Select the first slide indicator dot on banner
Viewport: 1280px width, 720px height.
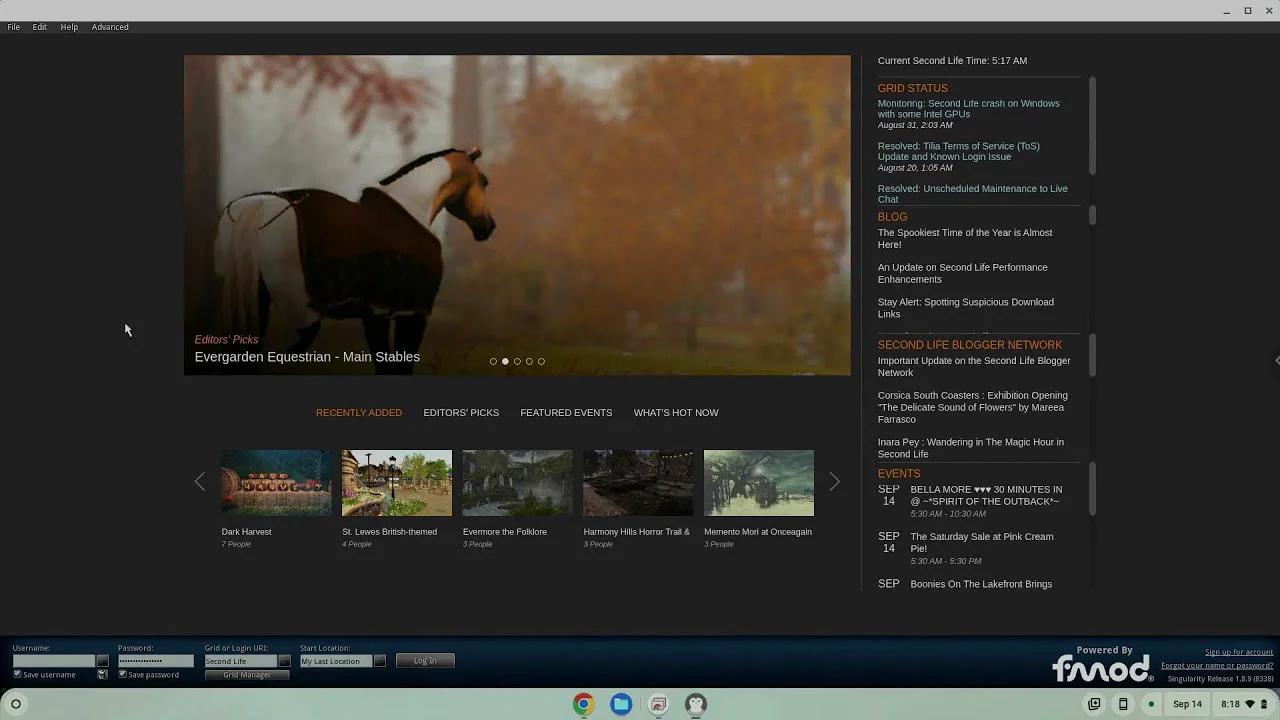[x=493, y=361]
